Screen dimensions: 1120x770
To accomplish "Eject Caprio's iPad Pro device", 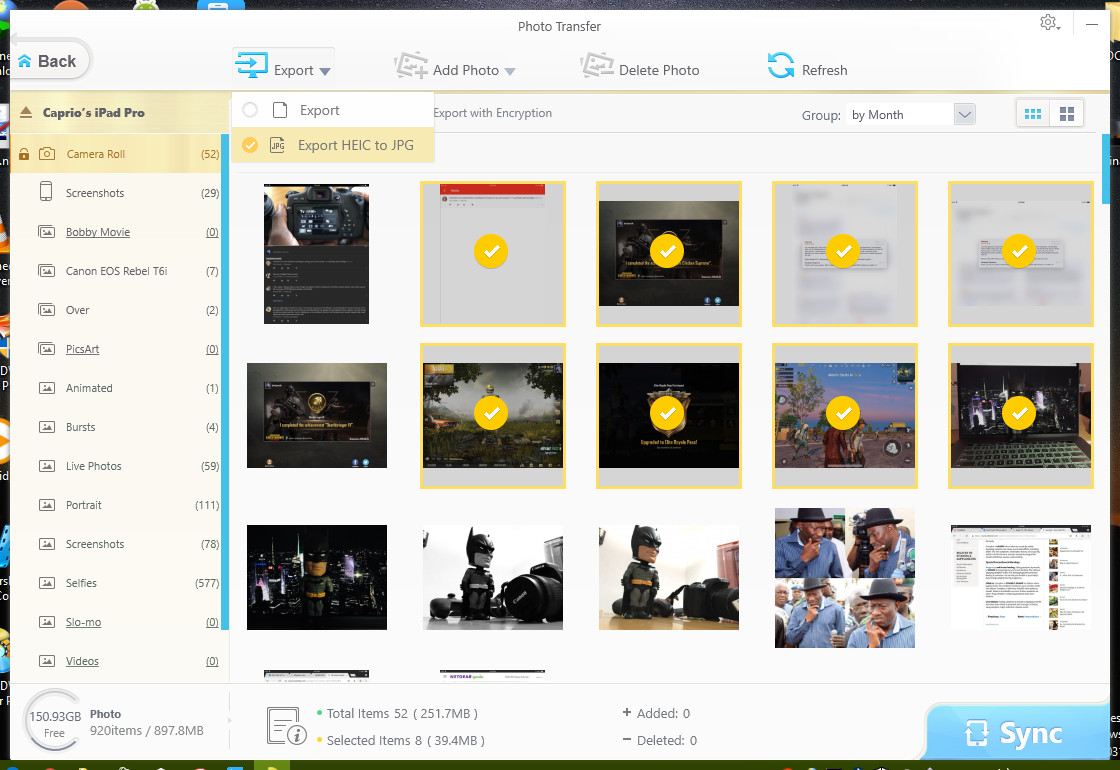I will point(26,112).
